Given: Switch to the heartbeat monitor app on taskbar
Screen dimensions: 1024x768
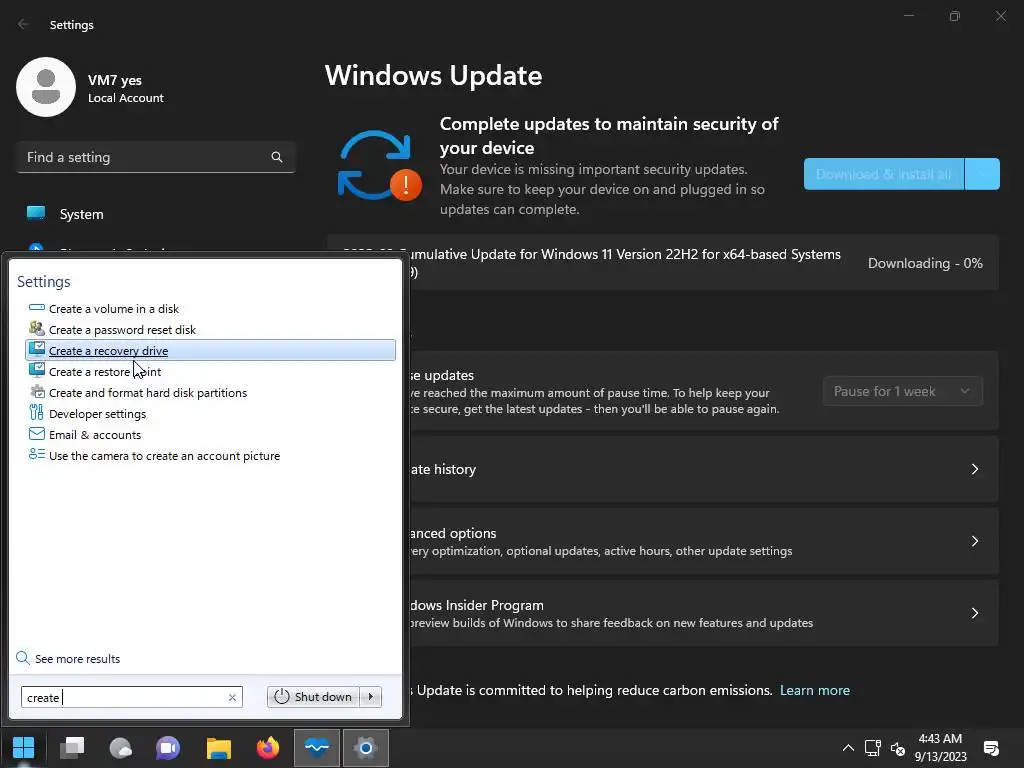Looking at the screenshot, I should click(317, 748).
